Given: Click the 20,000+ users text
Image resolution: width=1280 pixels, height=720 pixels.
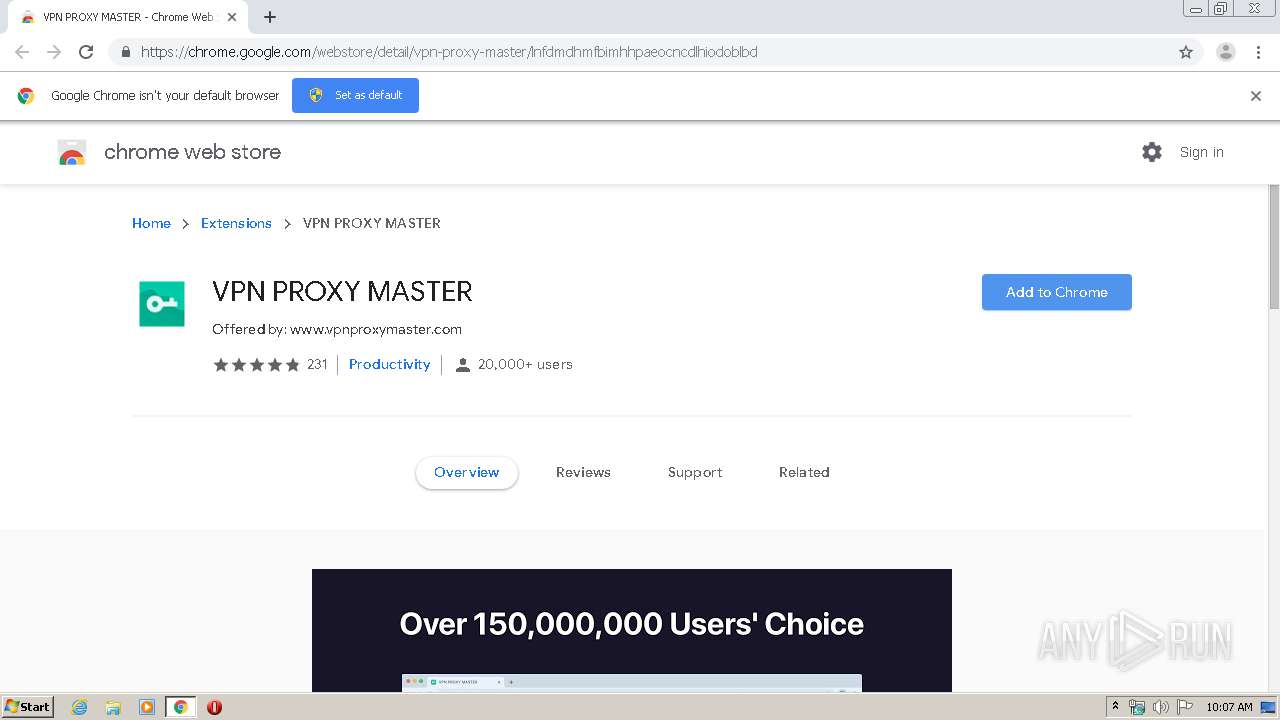Looking at the screenshot, I should tap(525, 364).
